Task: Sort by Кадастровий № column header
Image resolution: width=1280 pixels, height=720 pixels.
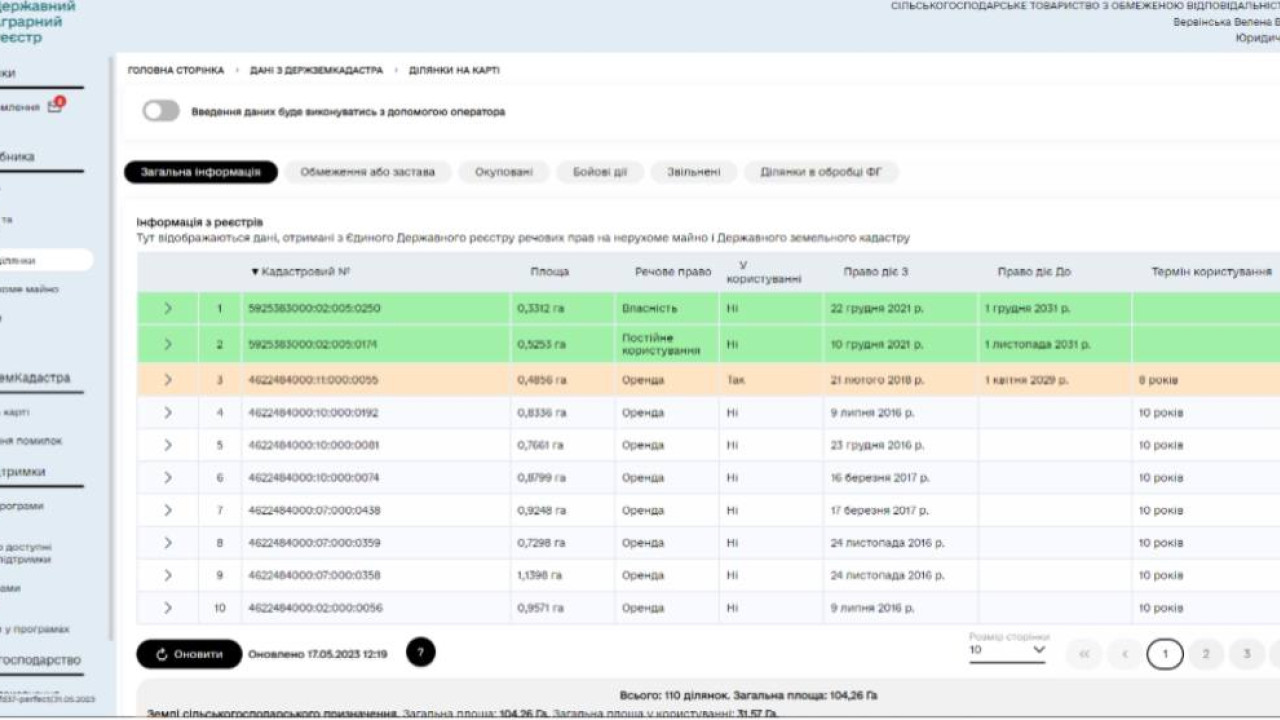Action: 300,272
